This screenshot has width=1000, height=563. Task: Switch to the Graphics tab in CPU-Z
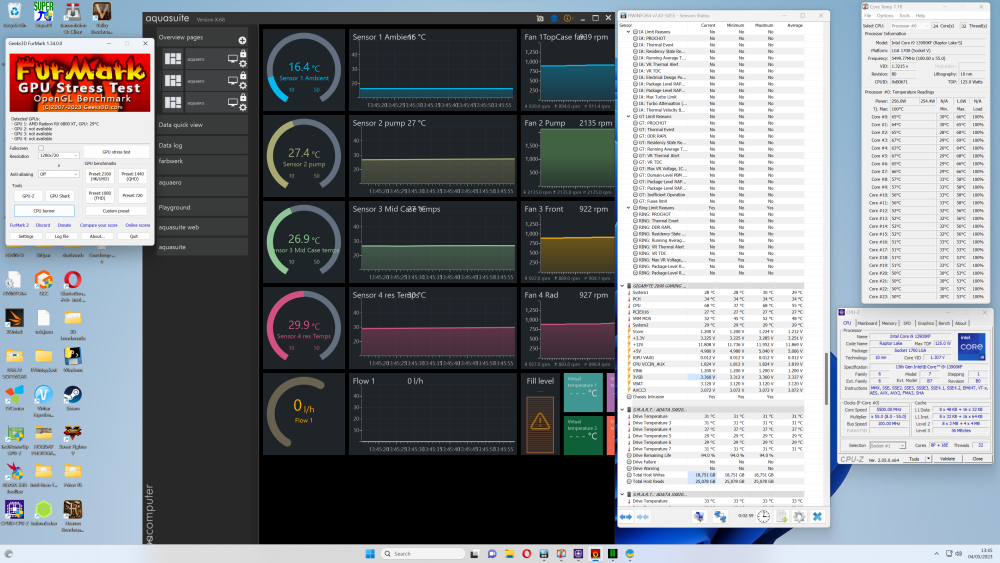[x=925, y=323]
